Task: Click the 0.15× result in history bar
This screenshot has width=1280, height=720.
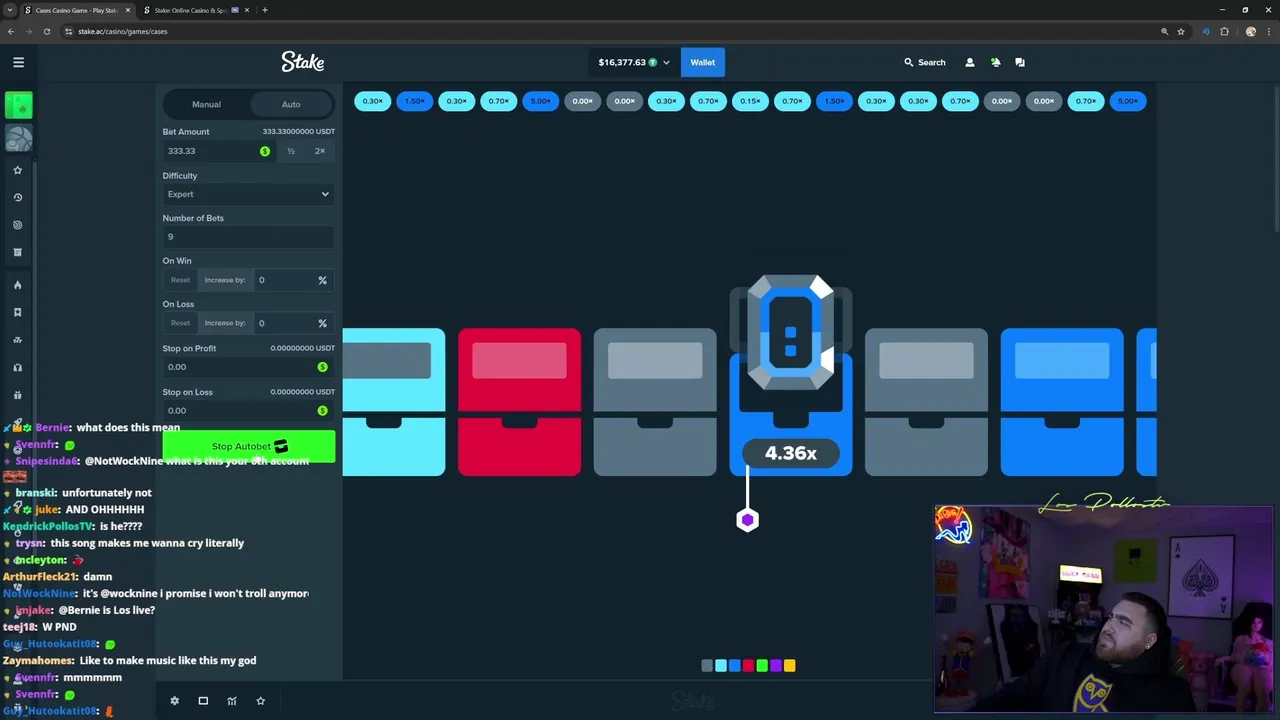Action: pos(750,101)
